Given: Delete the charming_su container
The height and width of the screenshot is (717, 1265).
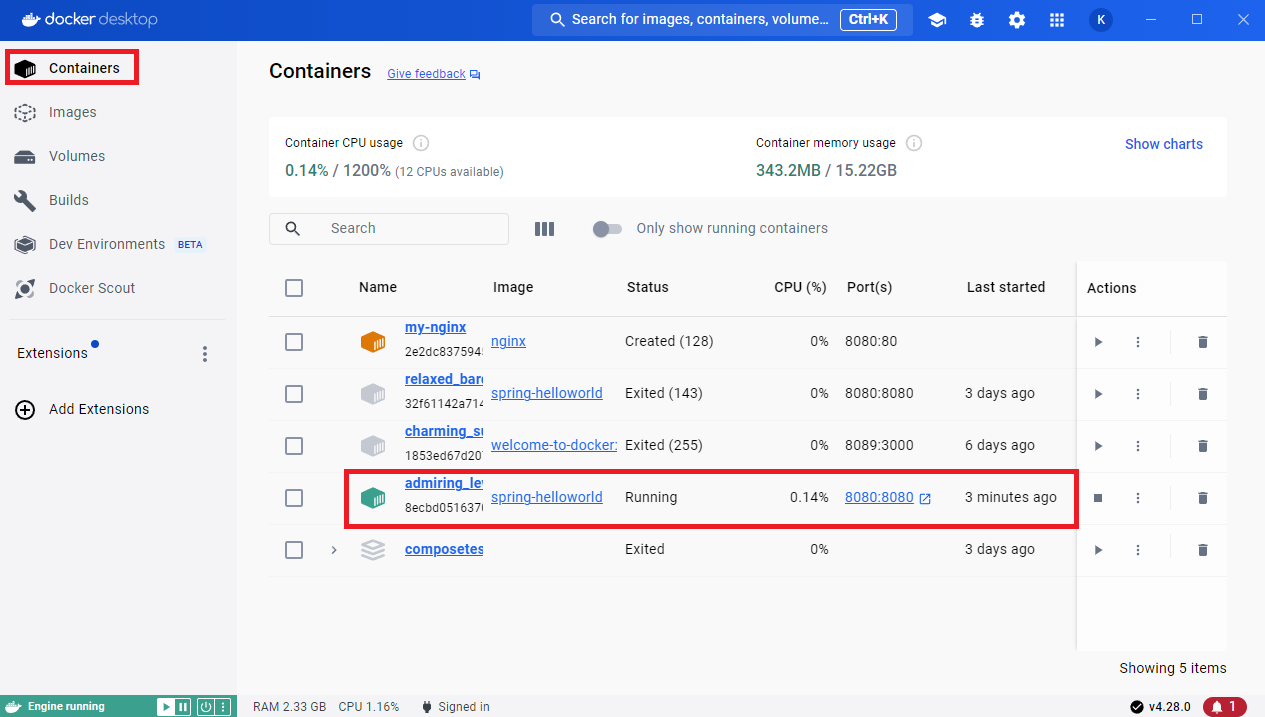Looking at the screenshot, I should (x=1203, y=446).
